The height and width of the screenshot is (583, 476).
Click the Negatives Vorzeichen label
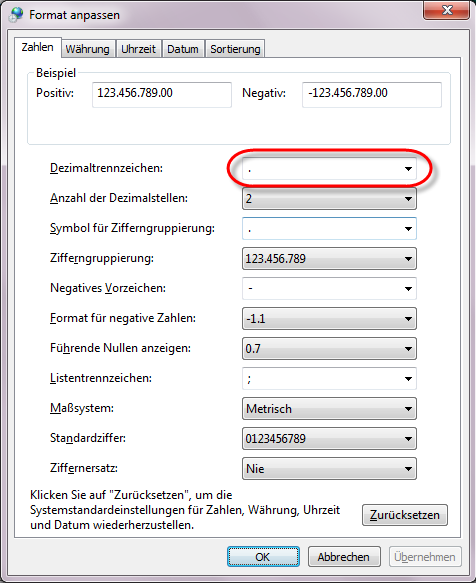(x=108, y=288)
